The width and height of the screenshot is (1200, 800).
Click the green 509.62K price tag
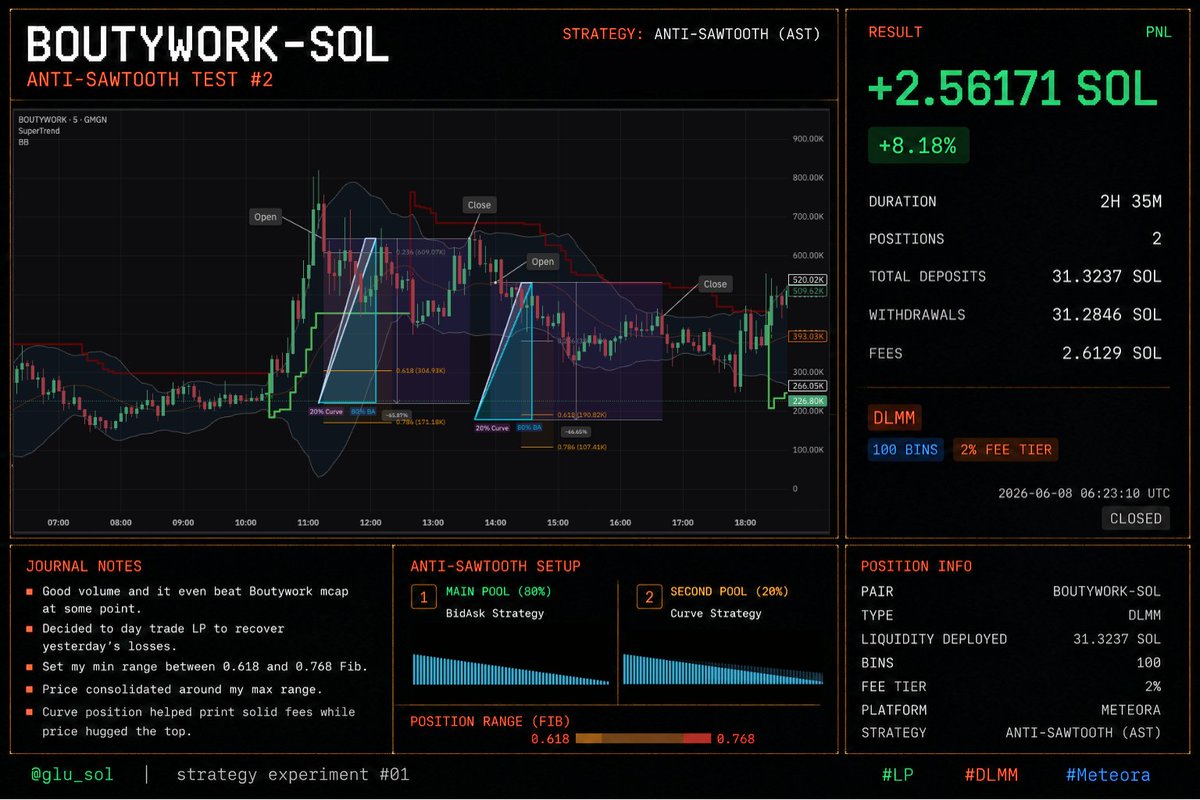(807, 292)
